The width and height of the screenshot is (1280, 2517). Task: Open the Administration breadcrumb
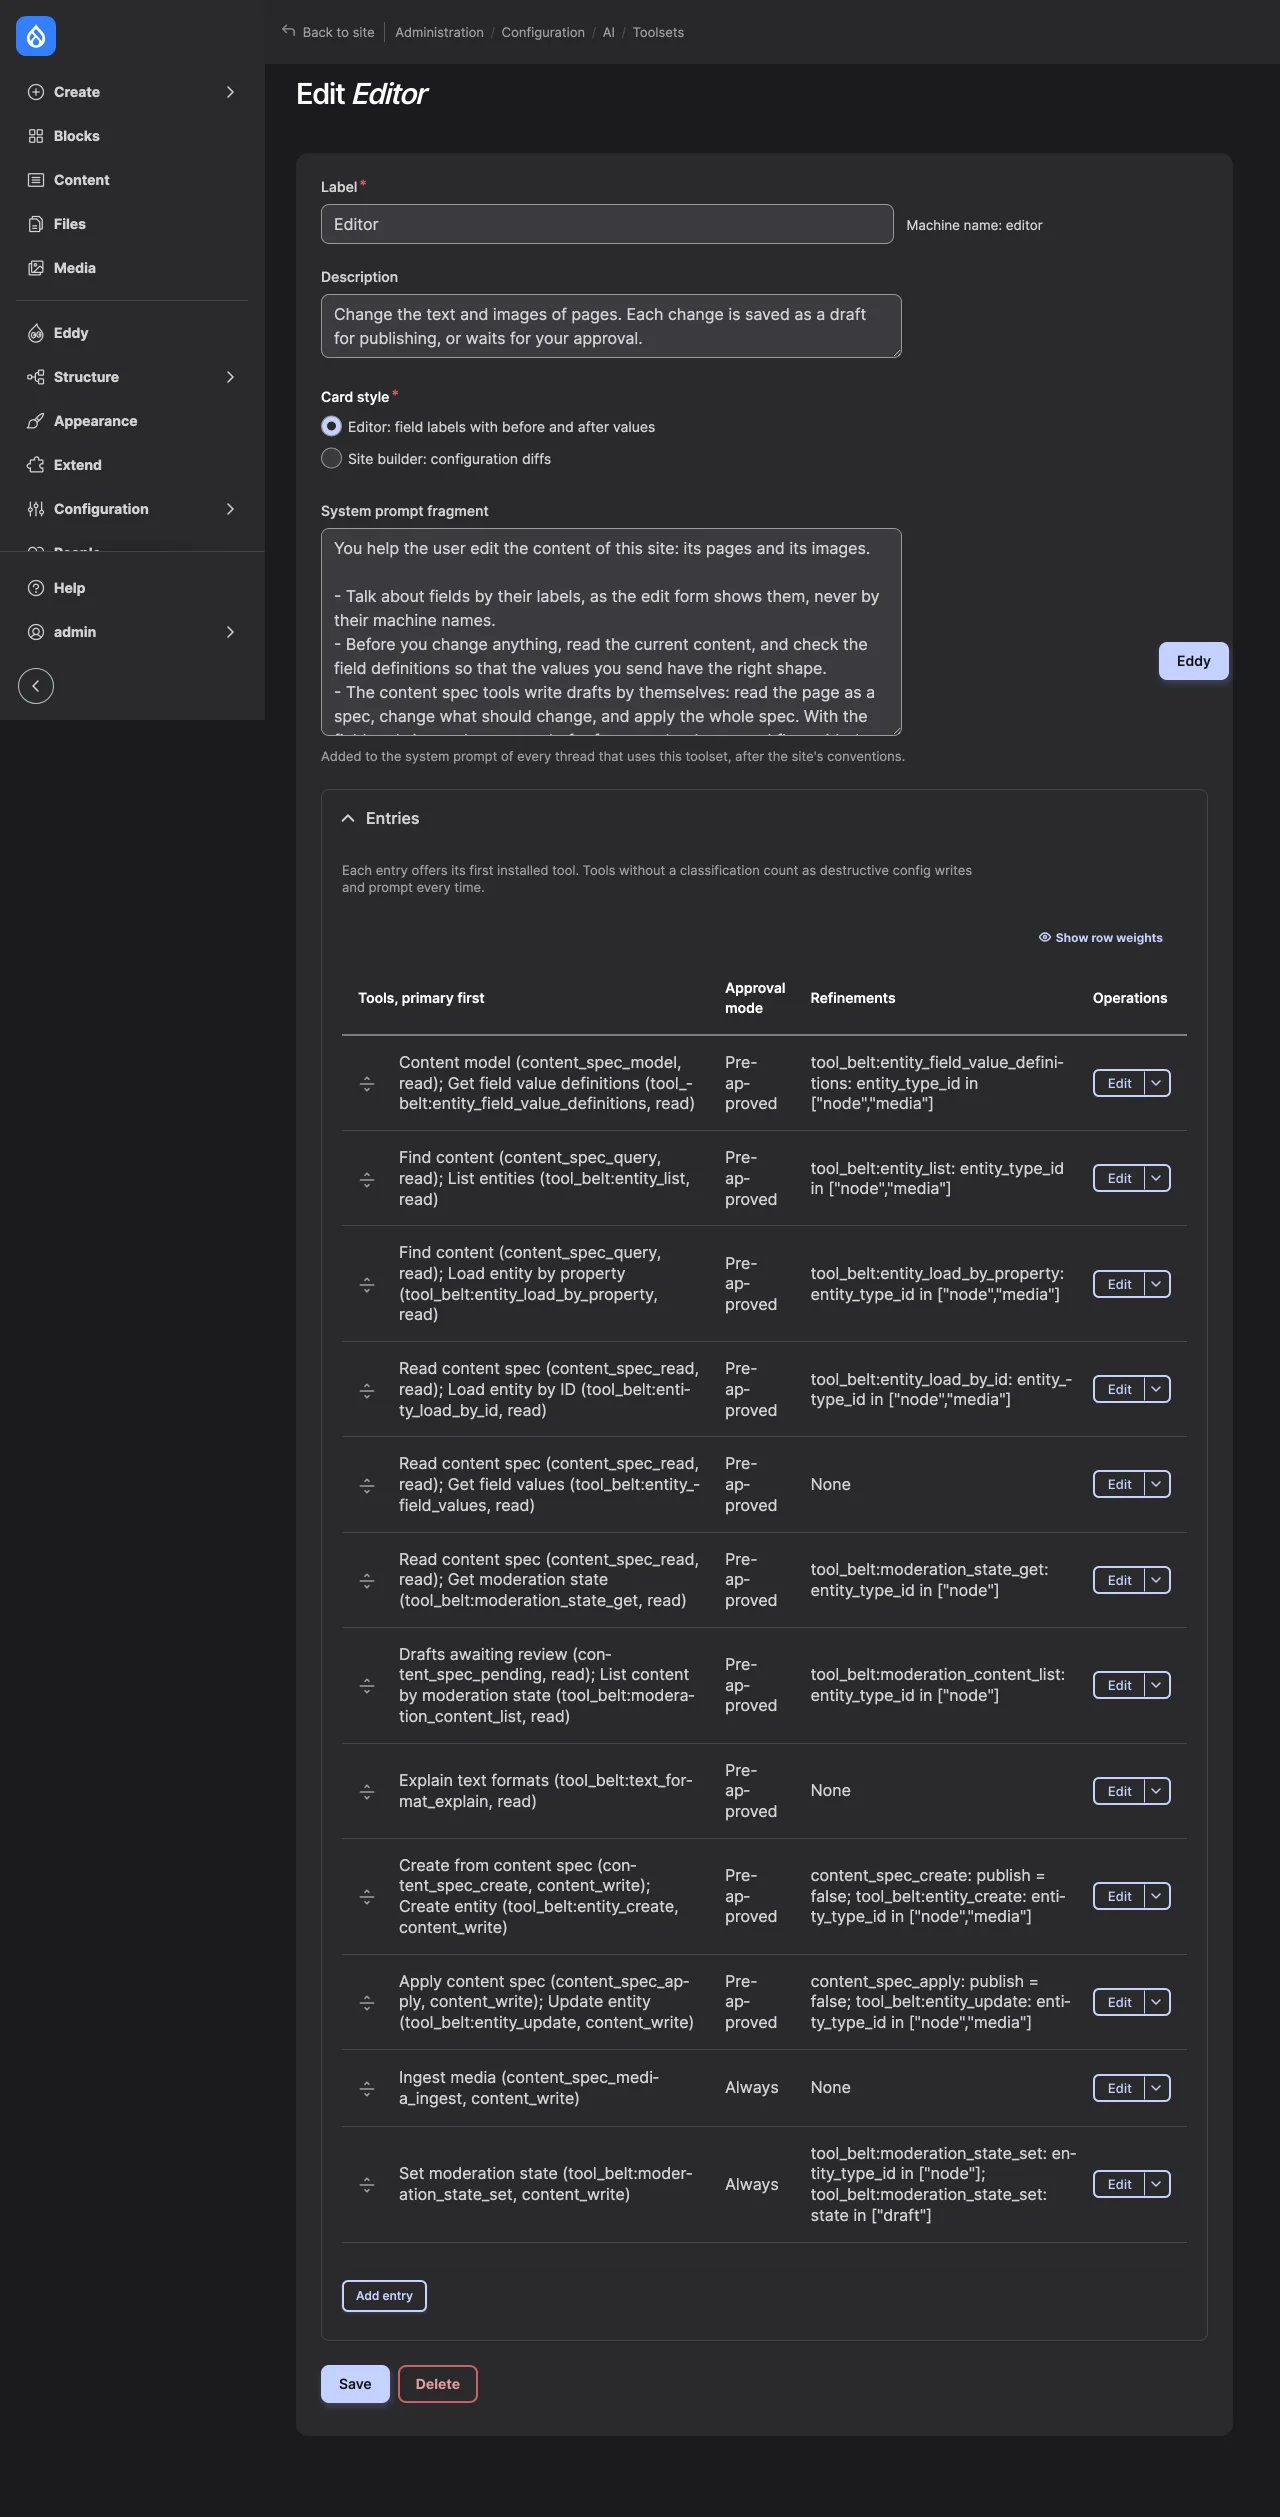pyautogui.click(x=439, y=32)
